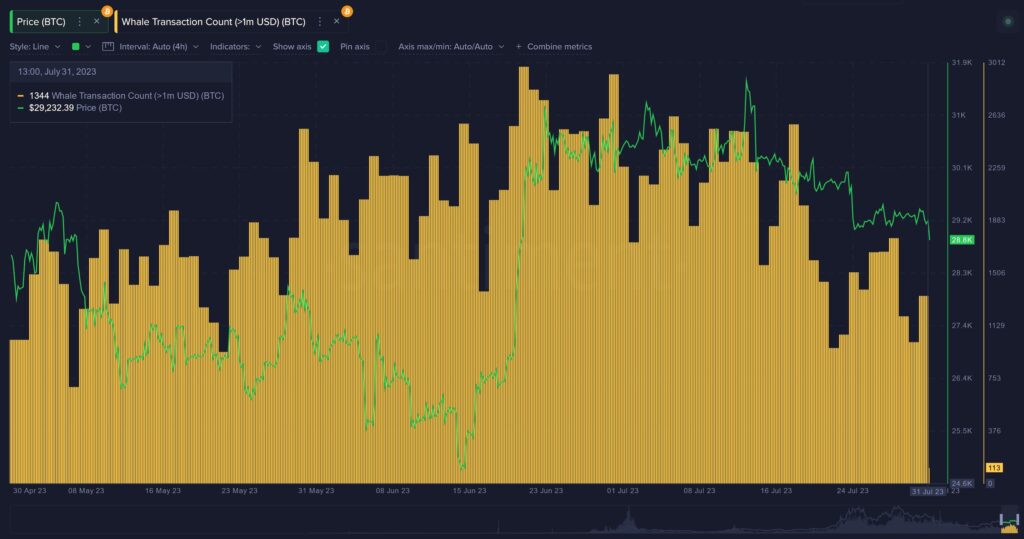Image resolution: width=1024 pixels, height=539 pixels.
Task: Select the Whale Transaction Count metric tab
Action: point(213,21)
